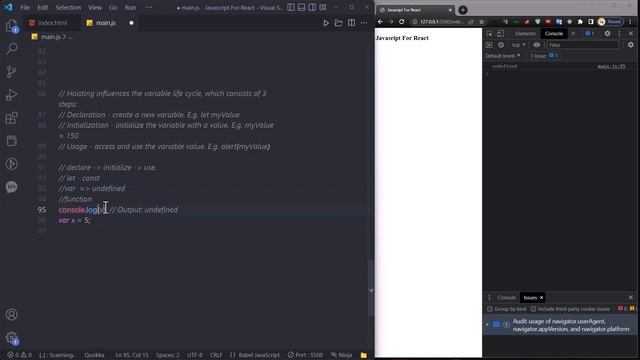Viewport: 640px width, 360px height.
Task: Click the UTF-8 encoding status item
Action: tap(195, 355)
